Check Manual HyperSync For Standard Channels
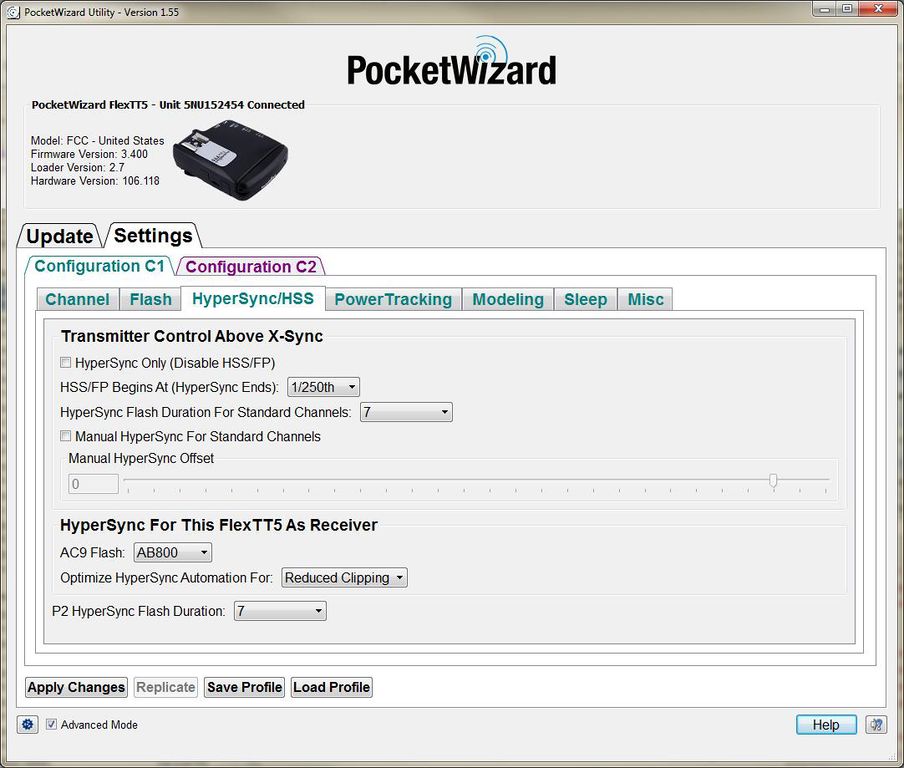The height and width of the screenshot is (768, 904). pos(66,437)
